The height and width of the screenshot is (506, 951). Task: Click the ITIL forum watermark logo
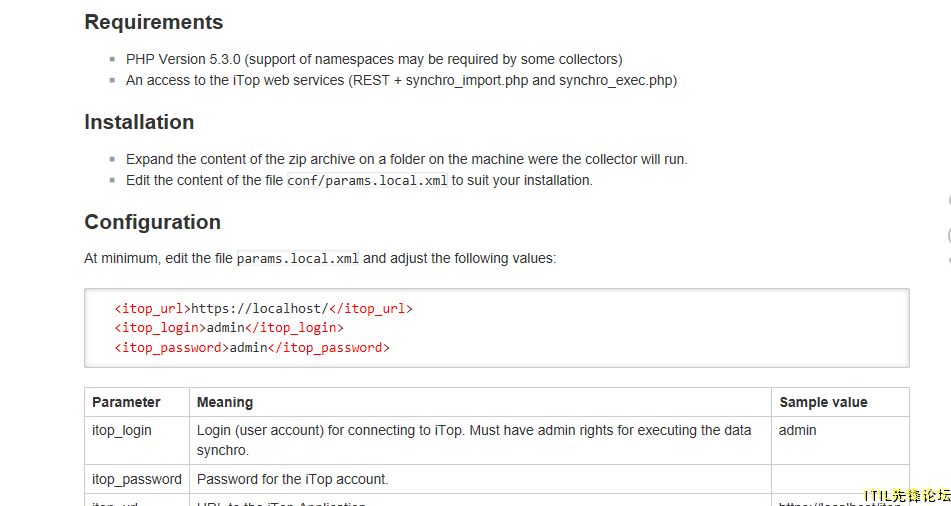pos(907,496)
